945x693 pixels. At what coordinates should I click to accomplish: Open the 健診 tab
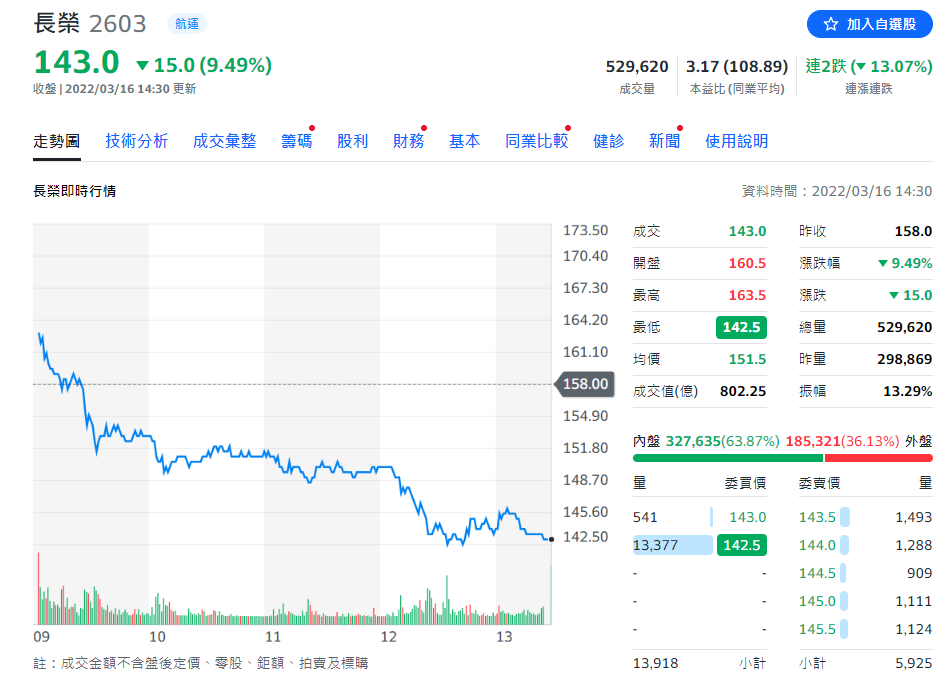[x=608, y=141]
